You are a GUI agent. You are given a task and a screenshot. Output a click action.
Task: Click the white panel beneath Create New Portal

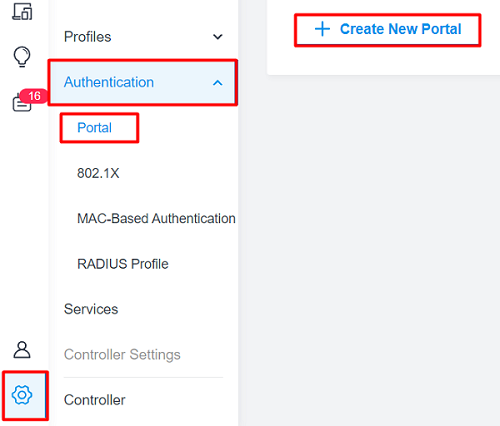[x=383, y=61]
